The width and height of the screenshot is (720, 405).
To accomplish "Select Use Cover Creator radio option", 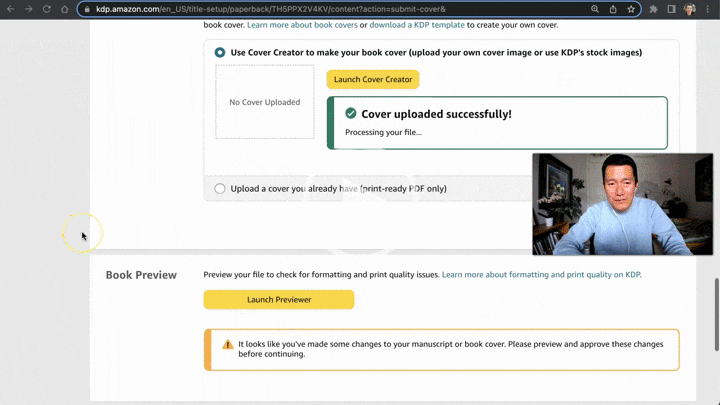I will [x=220, y=52].
